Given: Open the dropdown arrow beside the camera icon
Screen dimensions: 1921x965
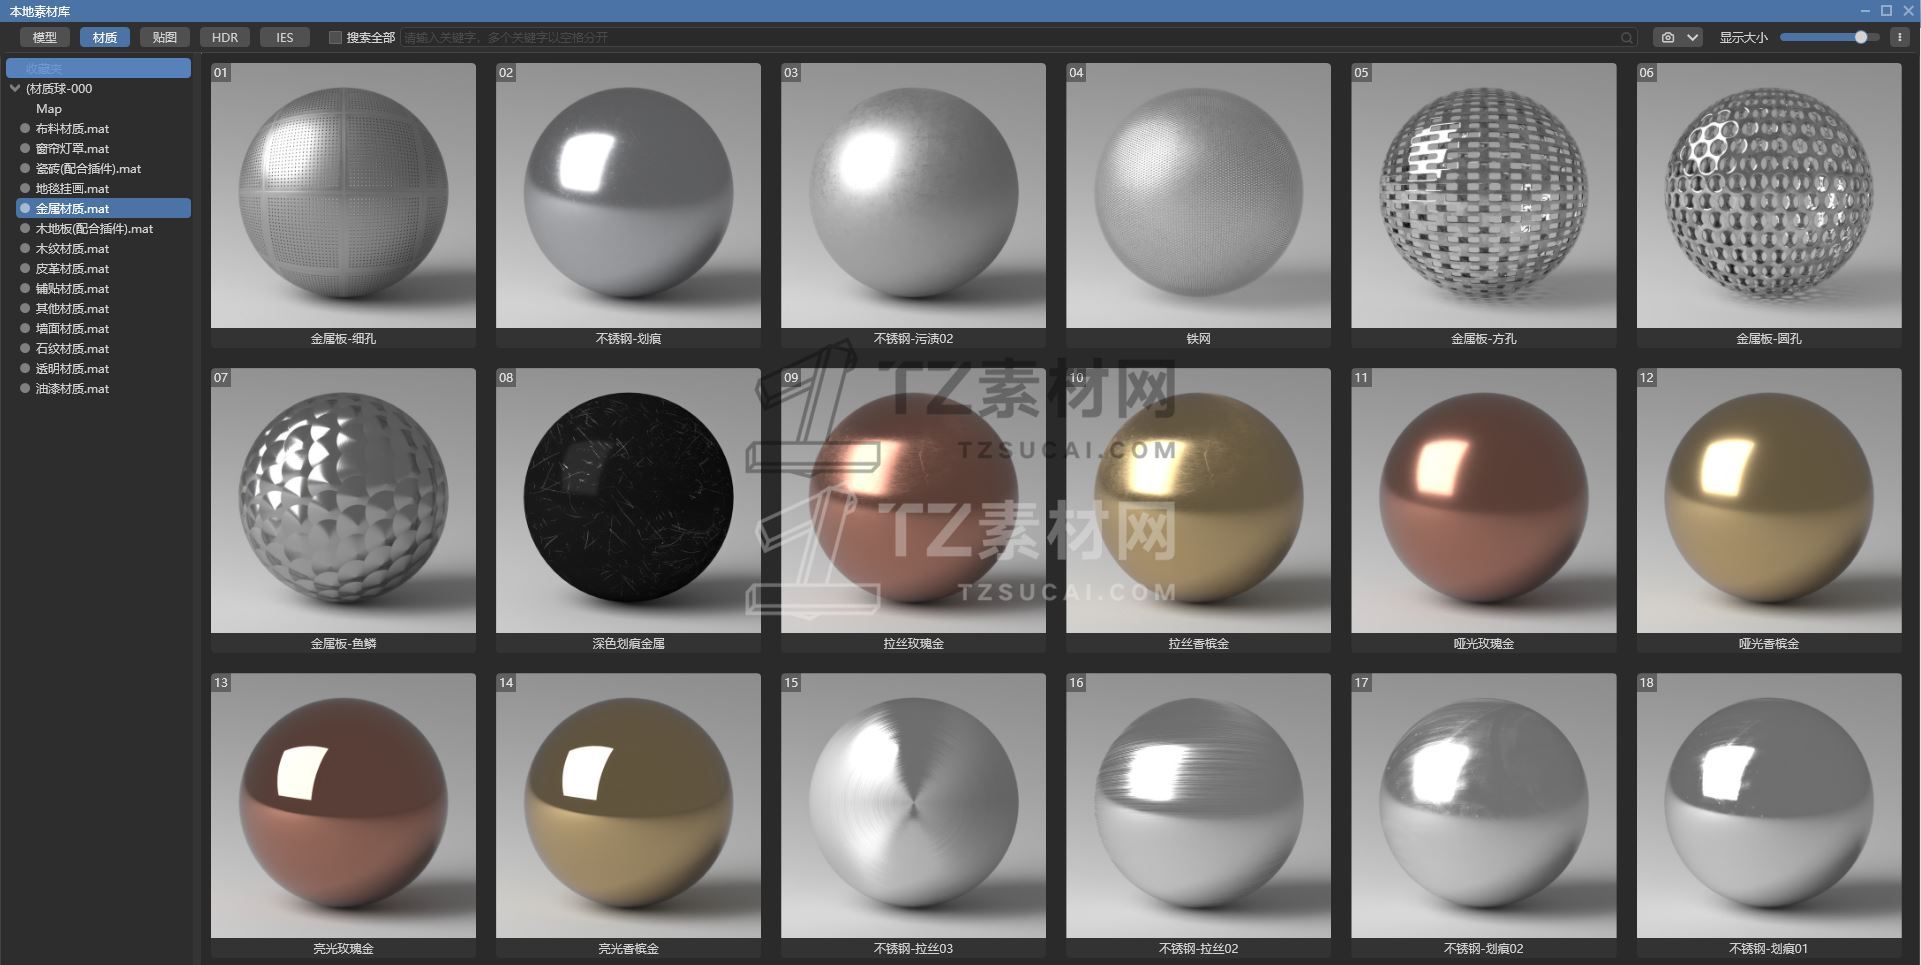Looking at the screenshot, I should [1692, 38].
